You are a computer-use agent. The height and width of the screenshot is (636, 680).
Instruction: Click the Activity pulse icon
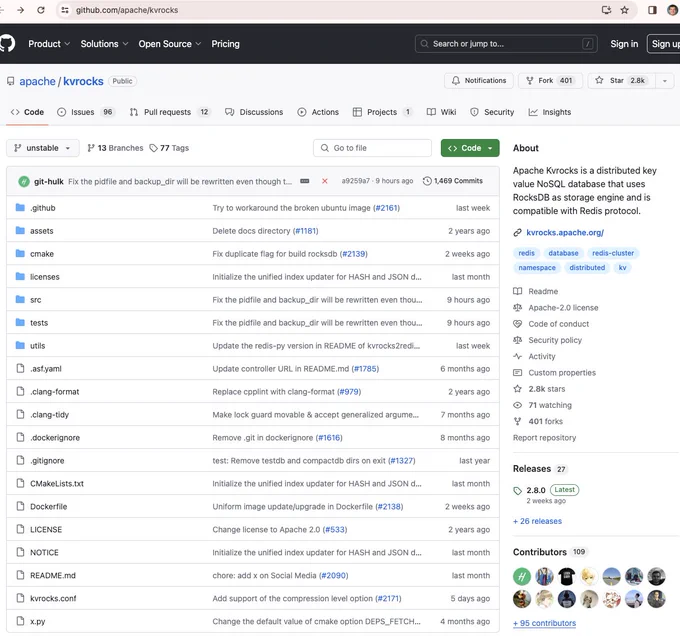click(517, 356)
